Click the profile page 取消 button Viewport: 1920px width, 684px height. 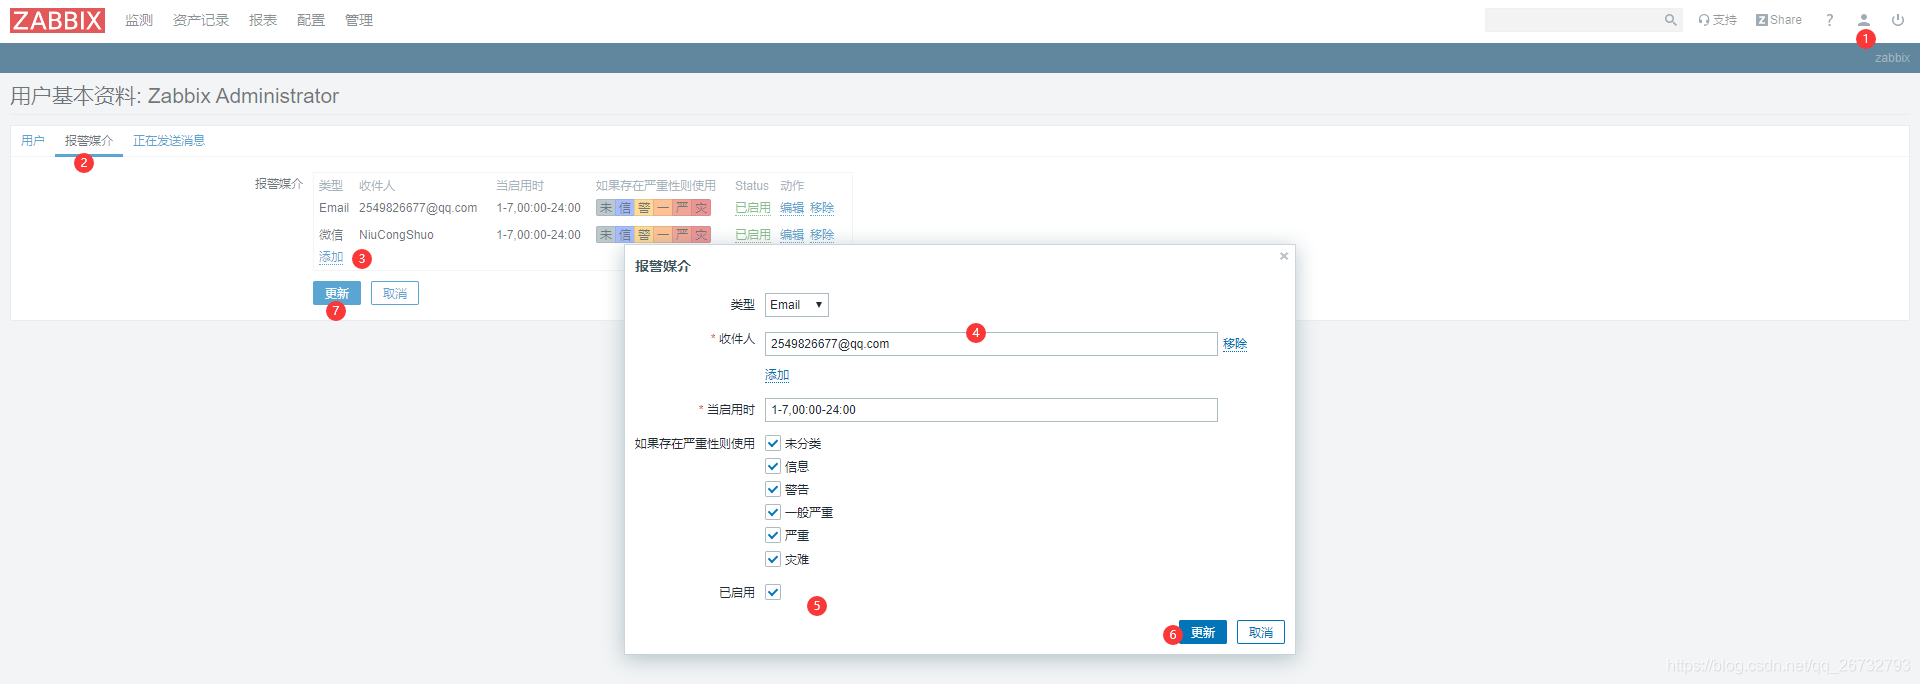[x=395, y=293]
